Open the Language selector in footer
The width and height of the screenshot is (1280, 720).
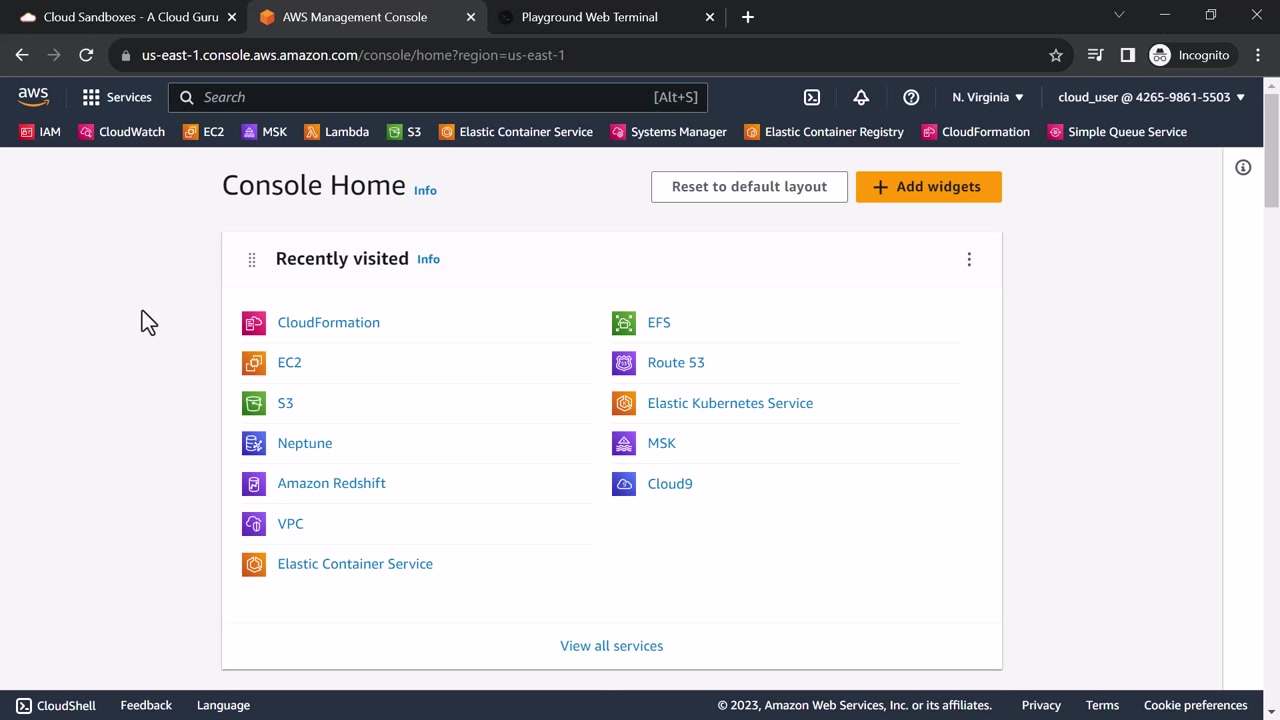click(x=223, y=705)
